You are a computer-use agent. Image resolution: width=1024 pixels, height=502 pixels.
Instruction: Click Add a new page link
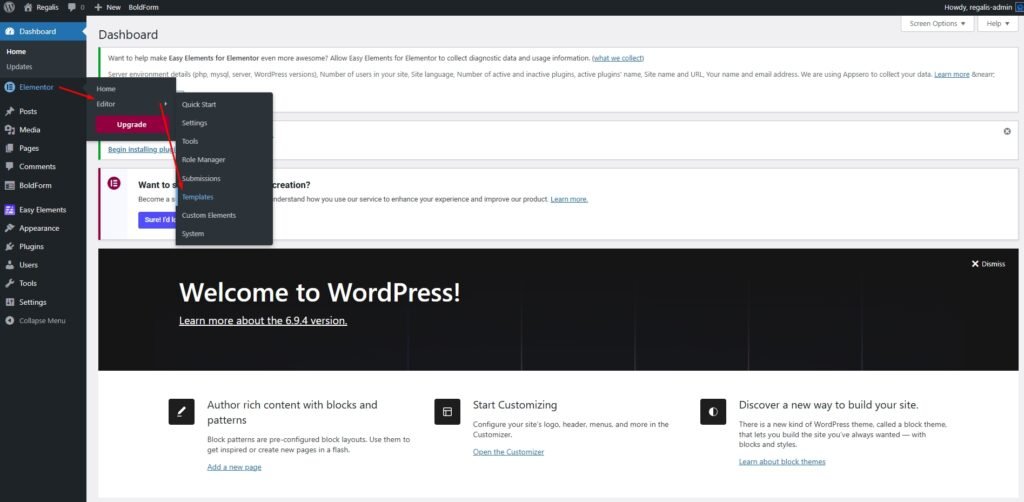[234, 467]
